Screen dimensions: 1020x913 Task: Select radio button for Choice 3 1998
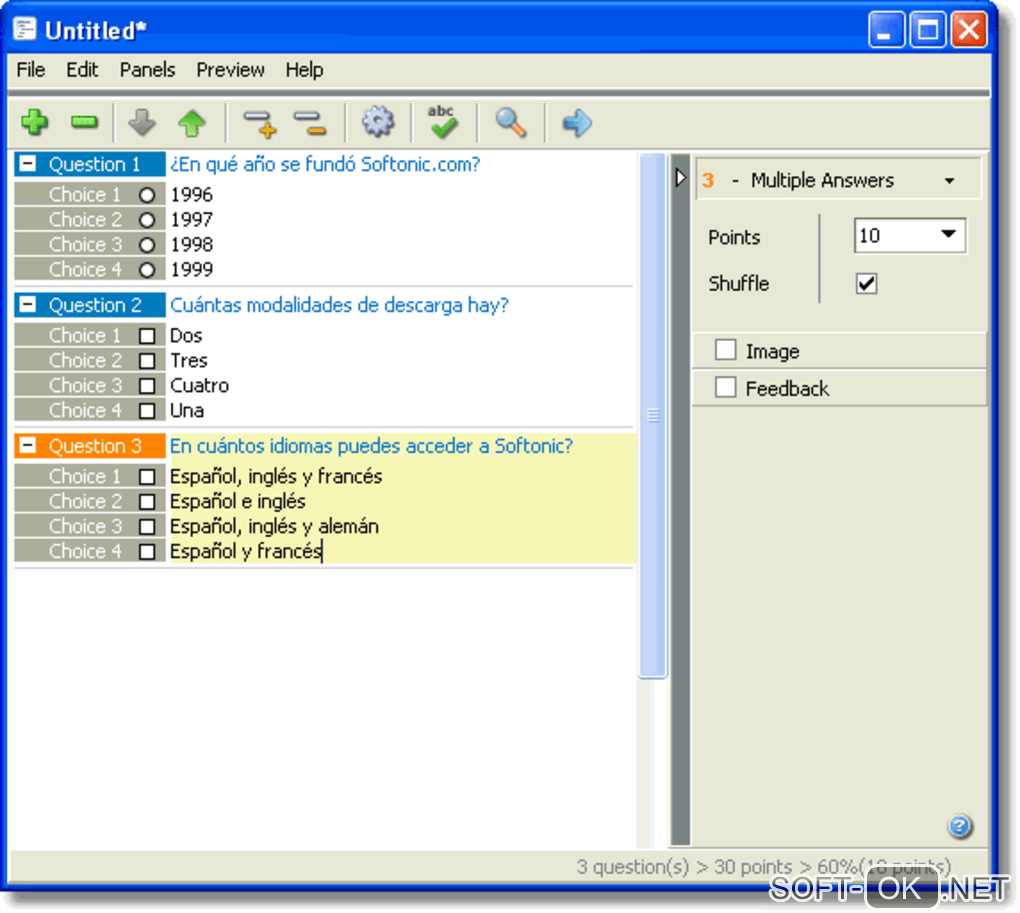pos(147,245)
